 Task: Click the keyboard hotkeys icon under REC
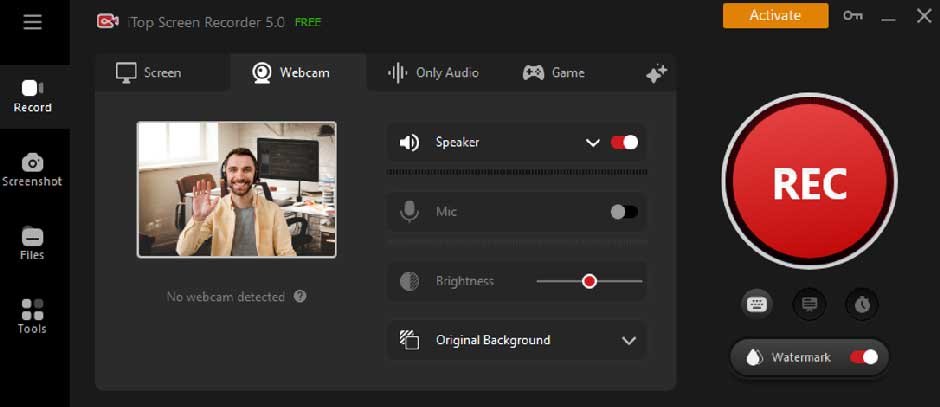click(757, 304)
